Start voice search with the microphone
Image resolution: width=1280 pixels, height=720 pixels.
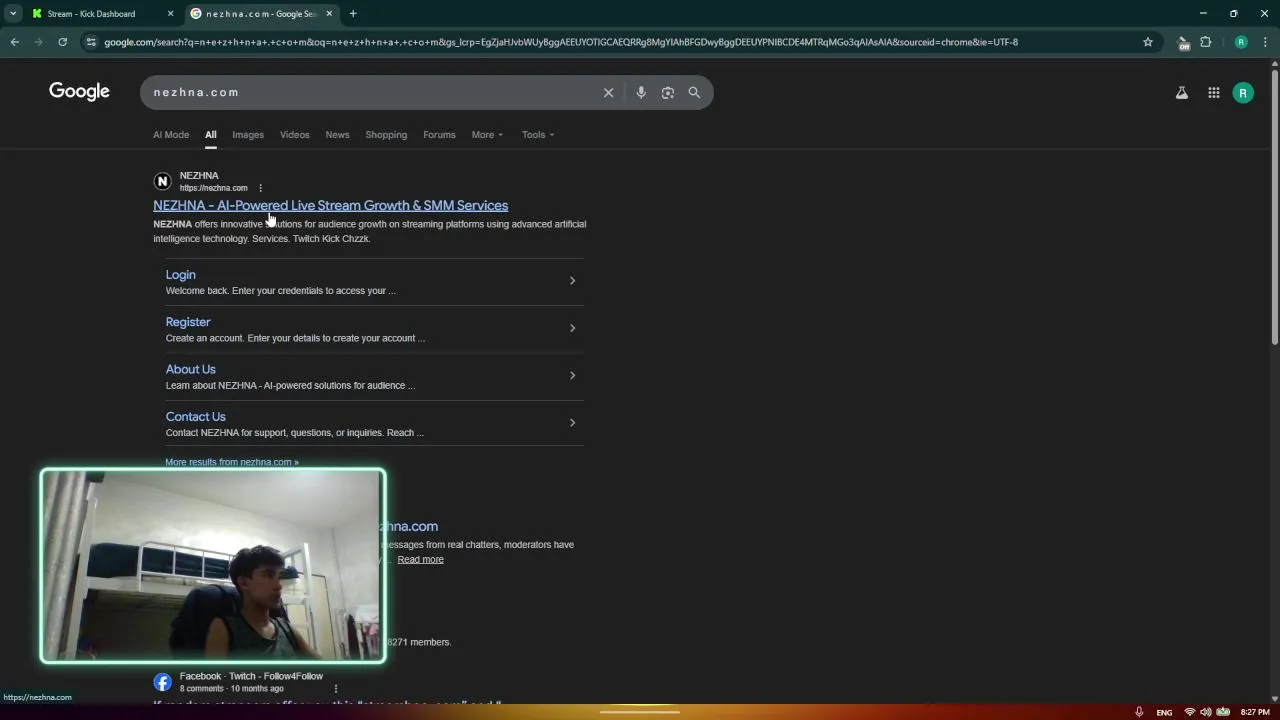pyautogui.click(x=641, y=92)
